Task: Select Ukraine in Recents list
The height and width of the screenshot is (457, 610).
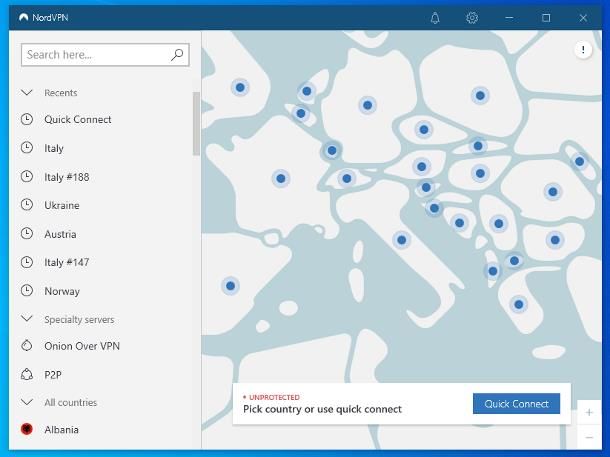Action: [62, 205]
